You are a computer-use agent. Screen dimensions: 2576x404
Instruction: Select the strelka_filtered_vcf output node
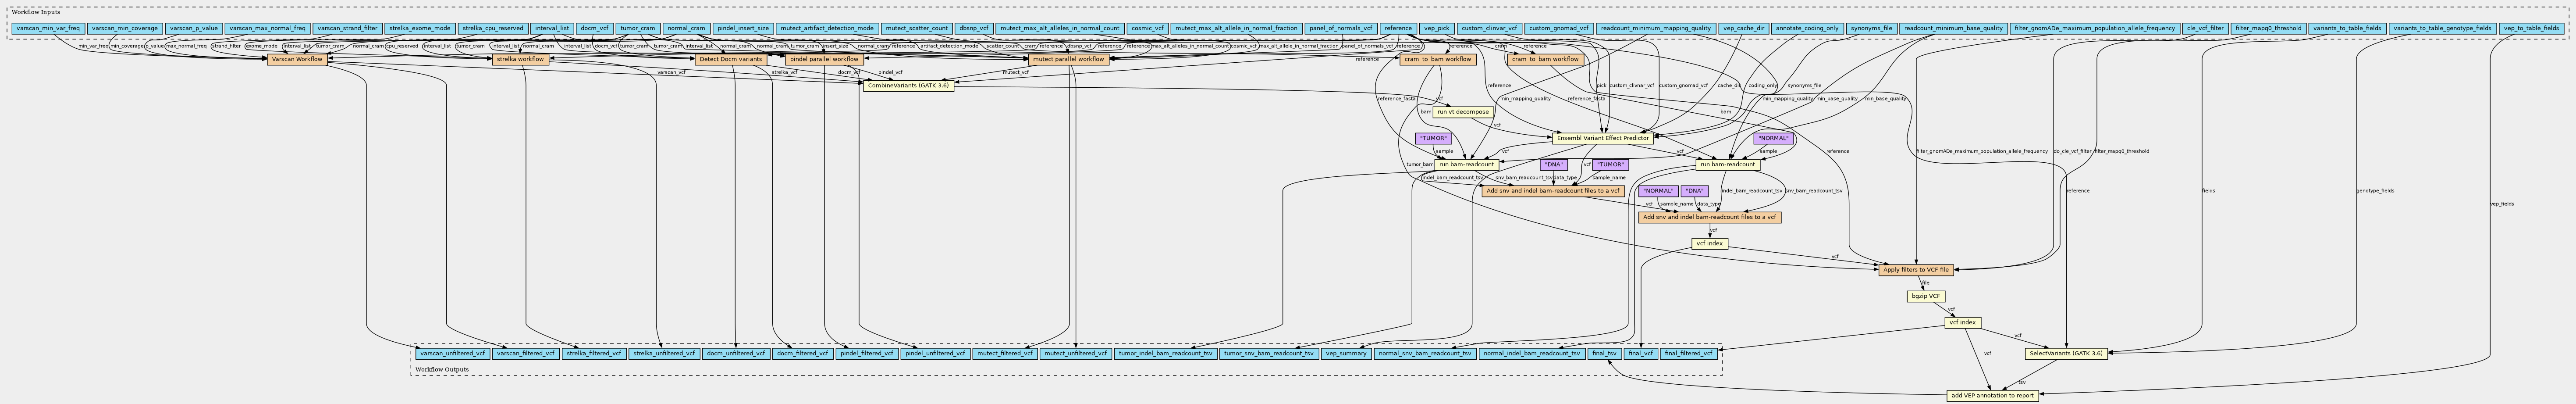point(593,353)
